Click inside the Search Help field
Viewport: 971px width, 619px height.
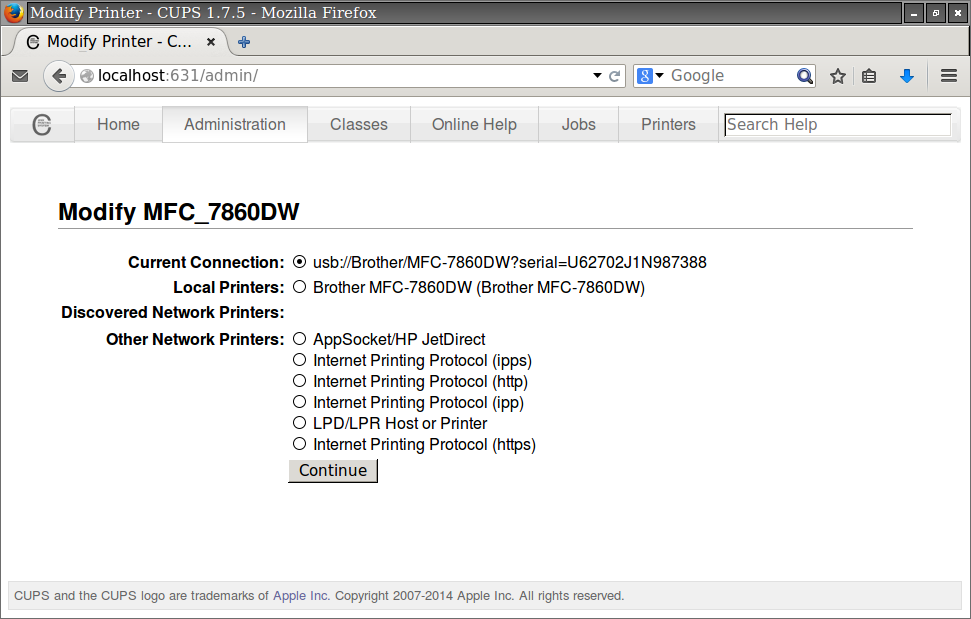coord(837,124)
